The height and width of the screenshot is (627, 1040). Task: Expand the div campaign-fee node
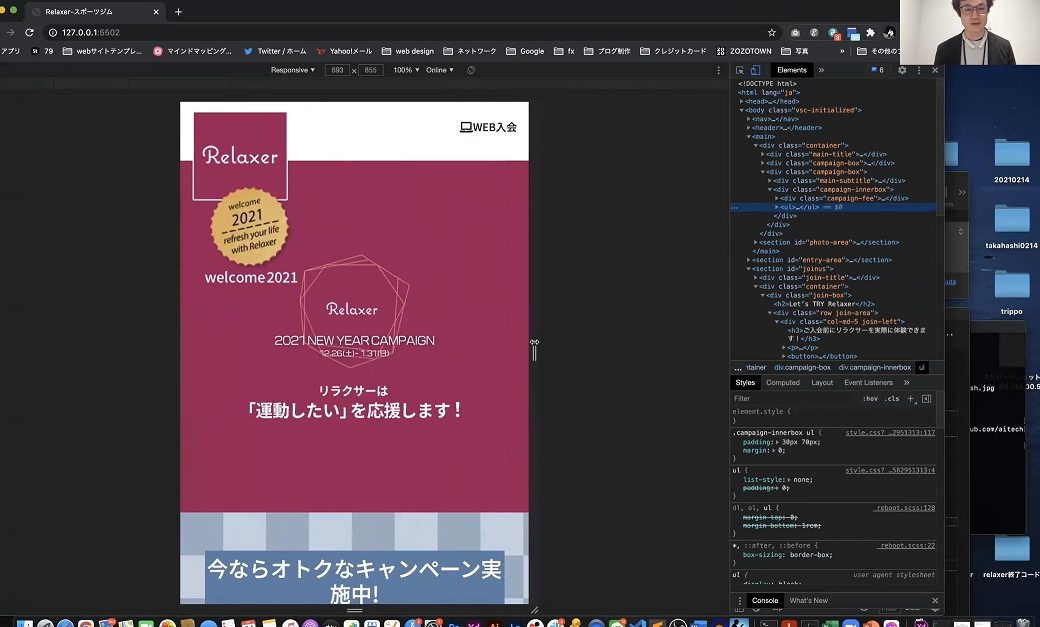777,198
